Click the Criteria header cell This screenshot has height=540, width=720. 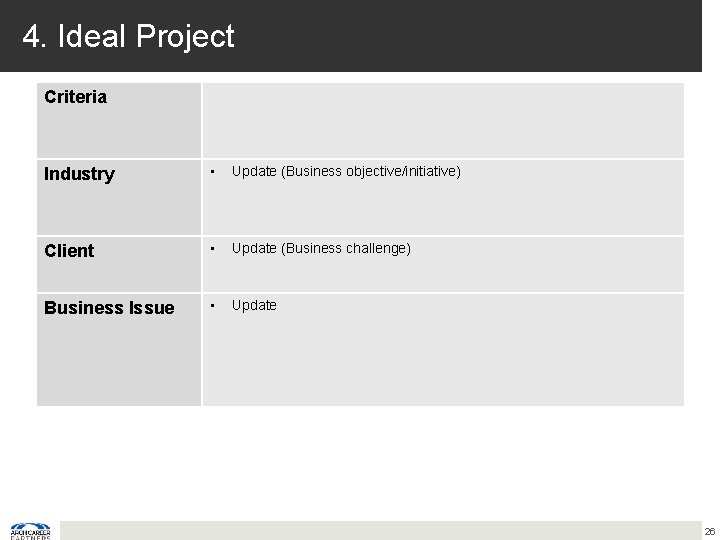click(76, 98)
